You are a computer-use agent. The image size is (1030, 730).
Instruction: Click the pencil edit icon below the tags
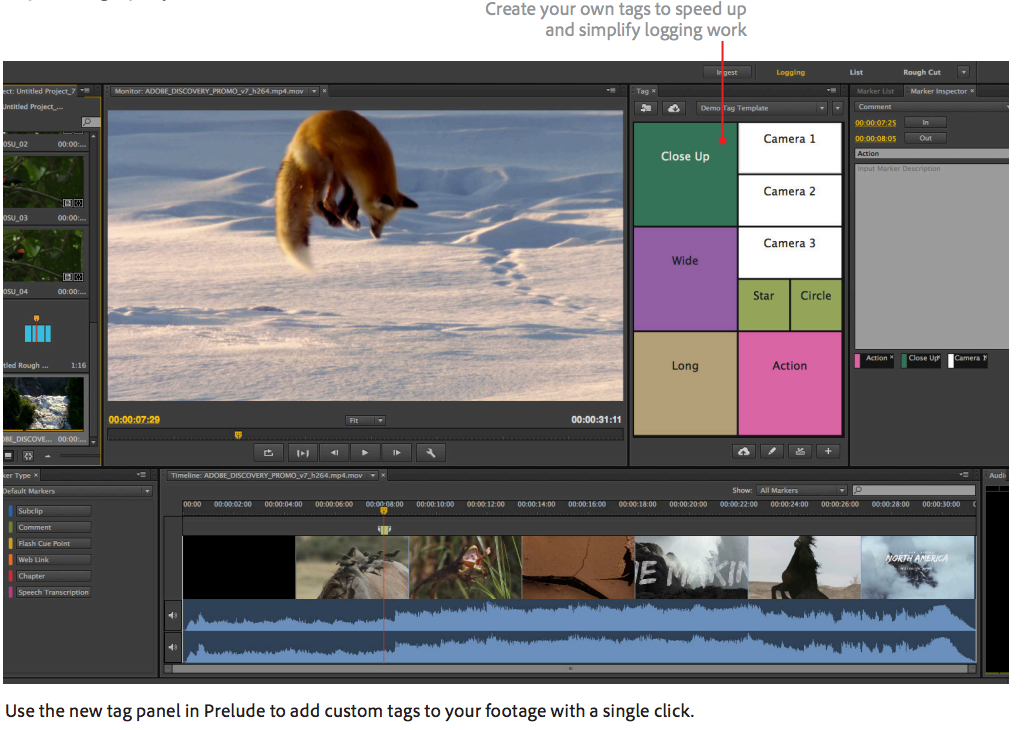click(772, 452)
